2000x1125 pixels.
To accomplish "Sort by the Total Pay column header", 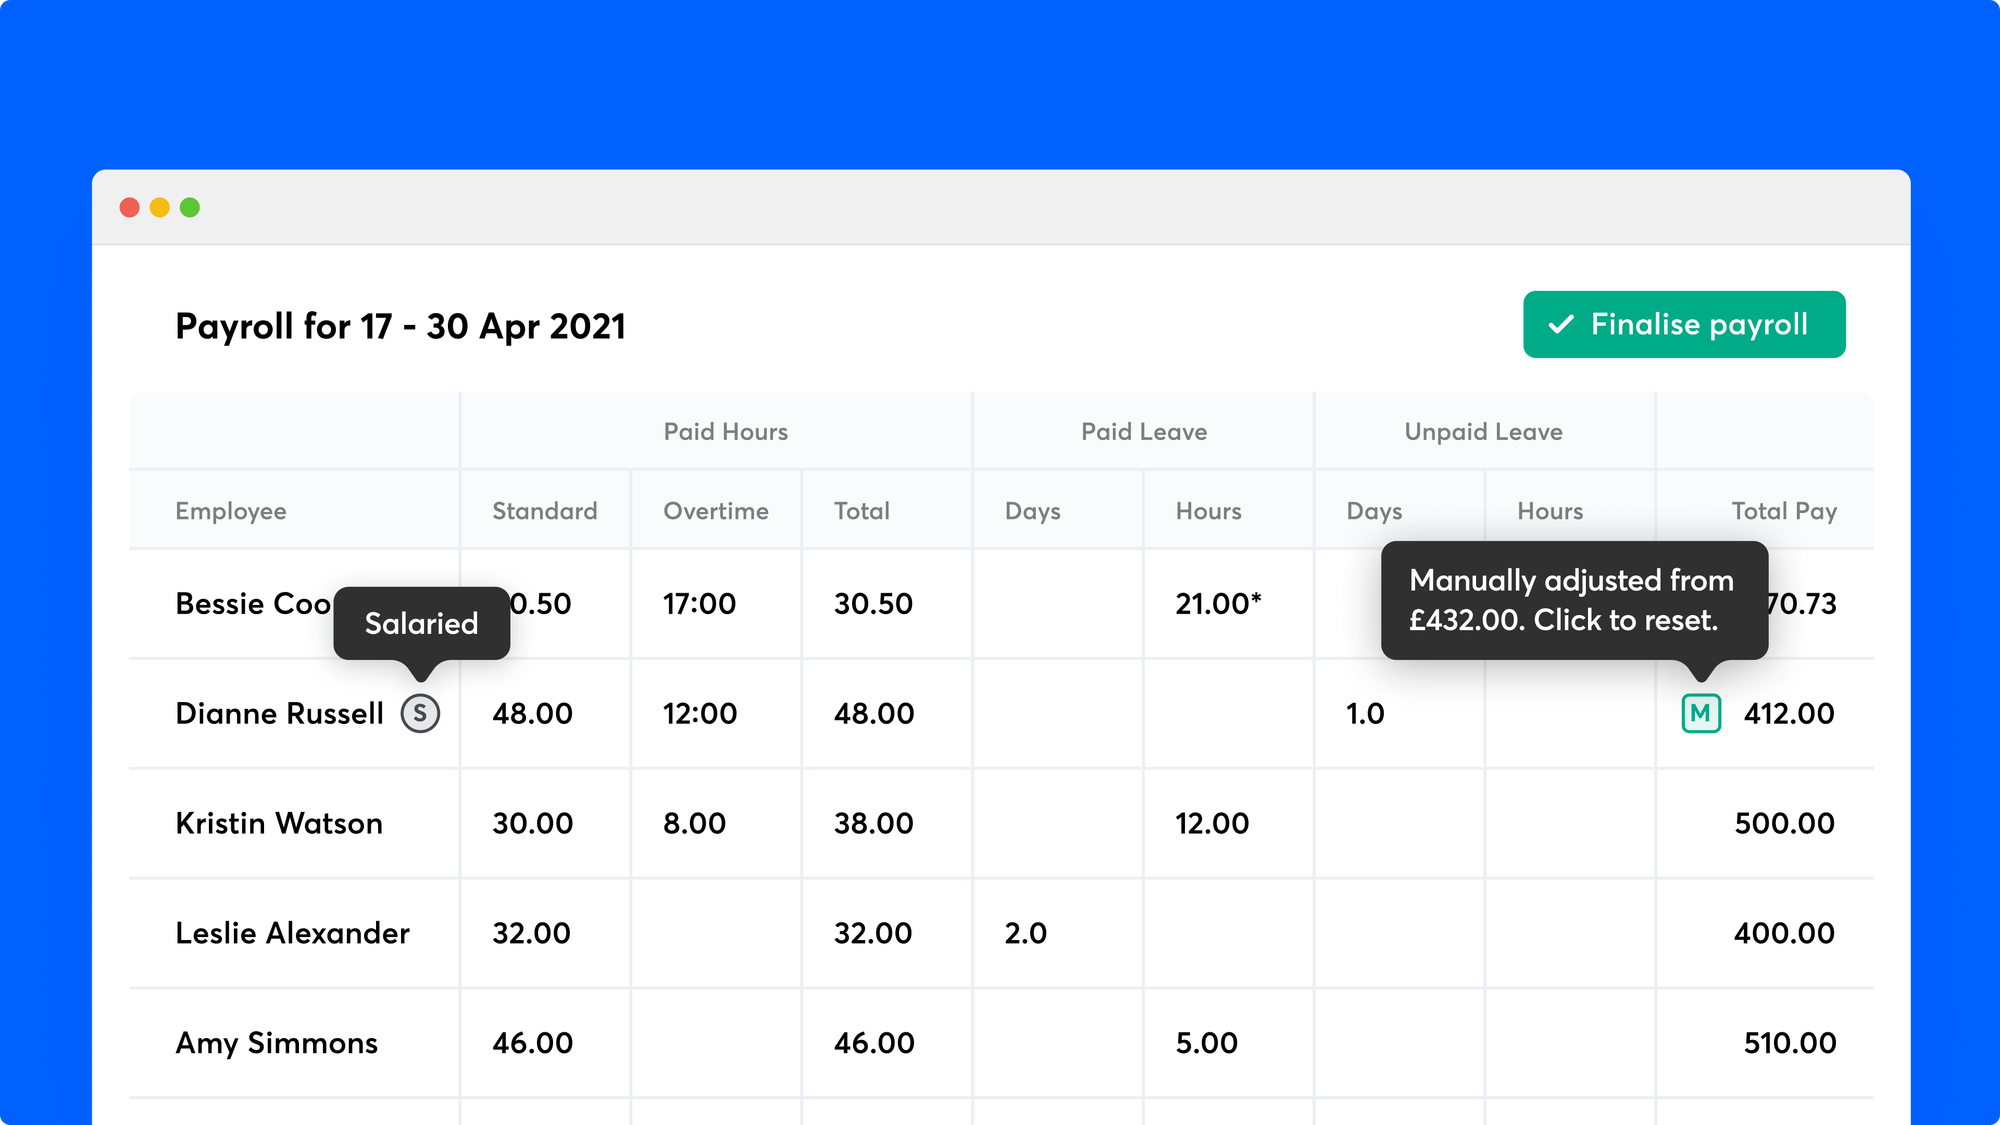I will pos(1784,511).
